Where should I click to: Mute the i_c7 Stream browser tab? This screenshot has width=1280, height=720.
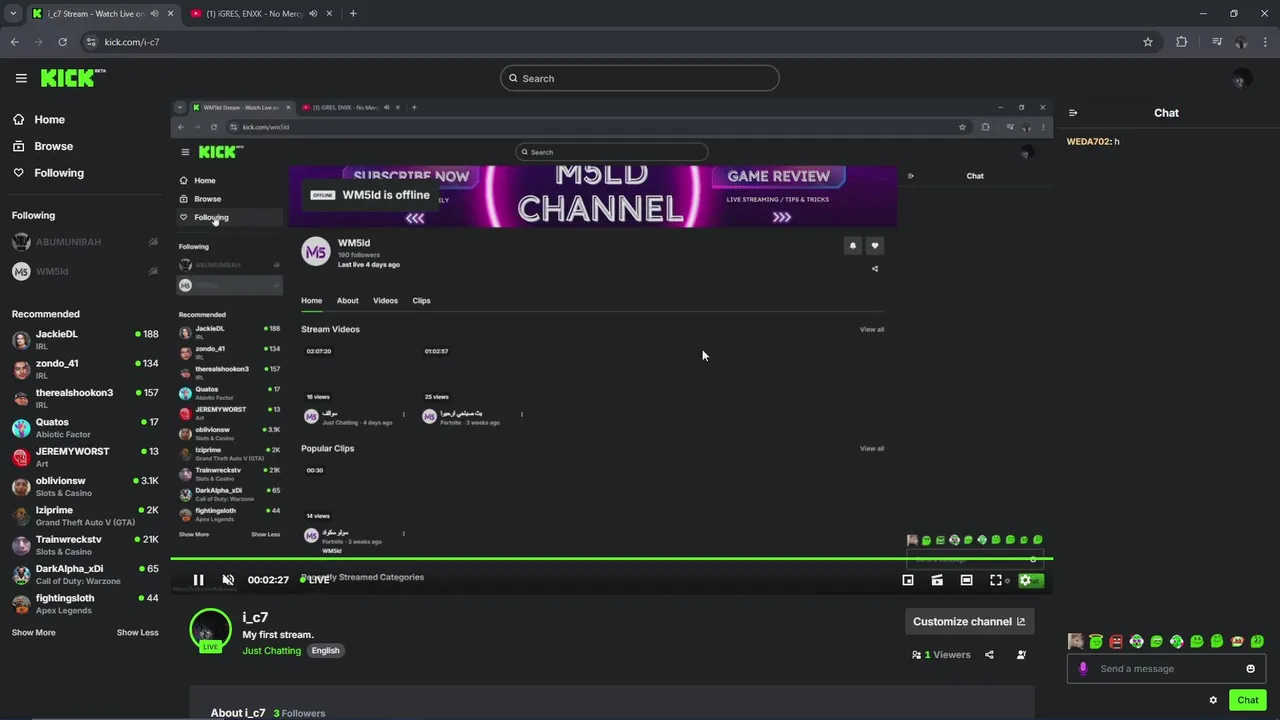click(x=154, y=14)
